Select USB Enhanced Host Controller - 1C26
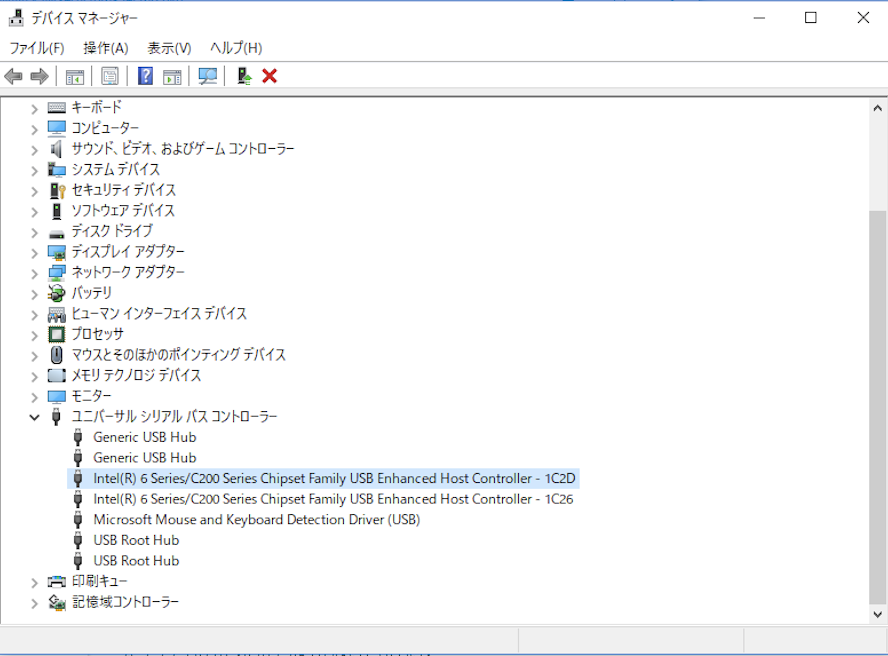 click(333, 499)
